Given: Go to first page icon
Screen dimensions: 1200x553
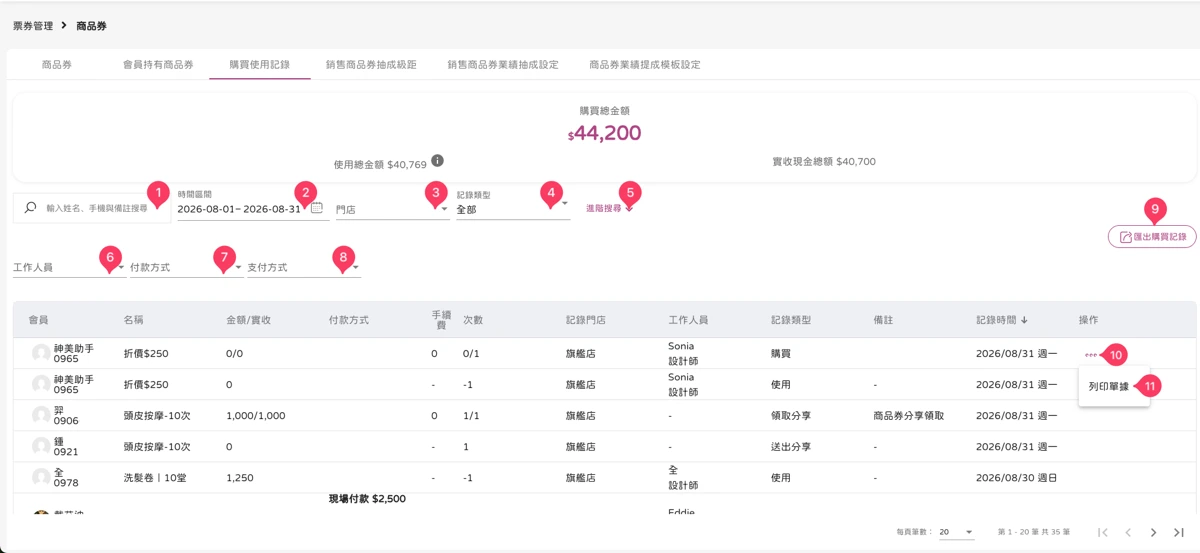Looking at the screenshot, I should (1103, 532).
